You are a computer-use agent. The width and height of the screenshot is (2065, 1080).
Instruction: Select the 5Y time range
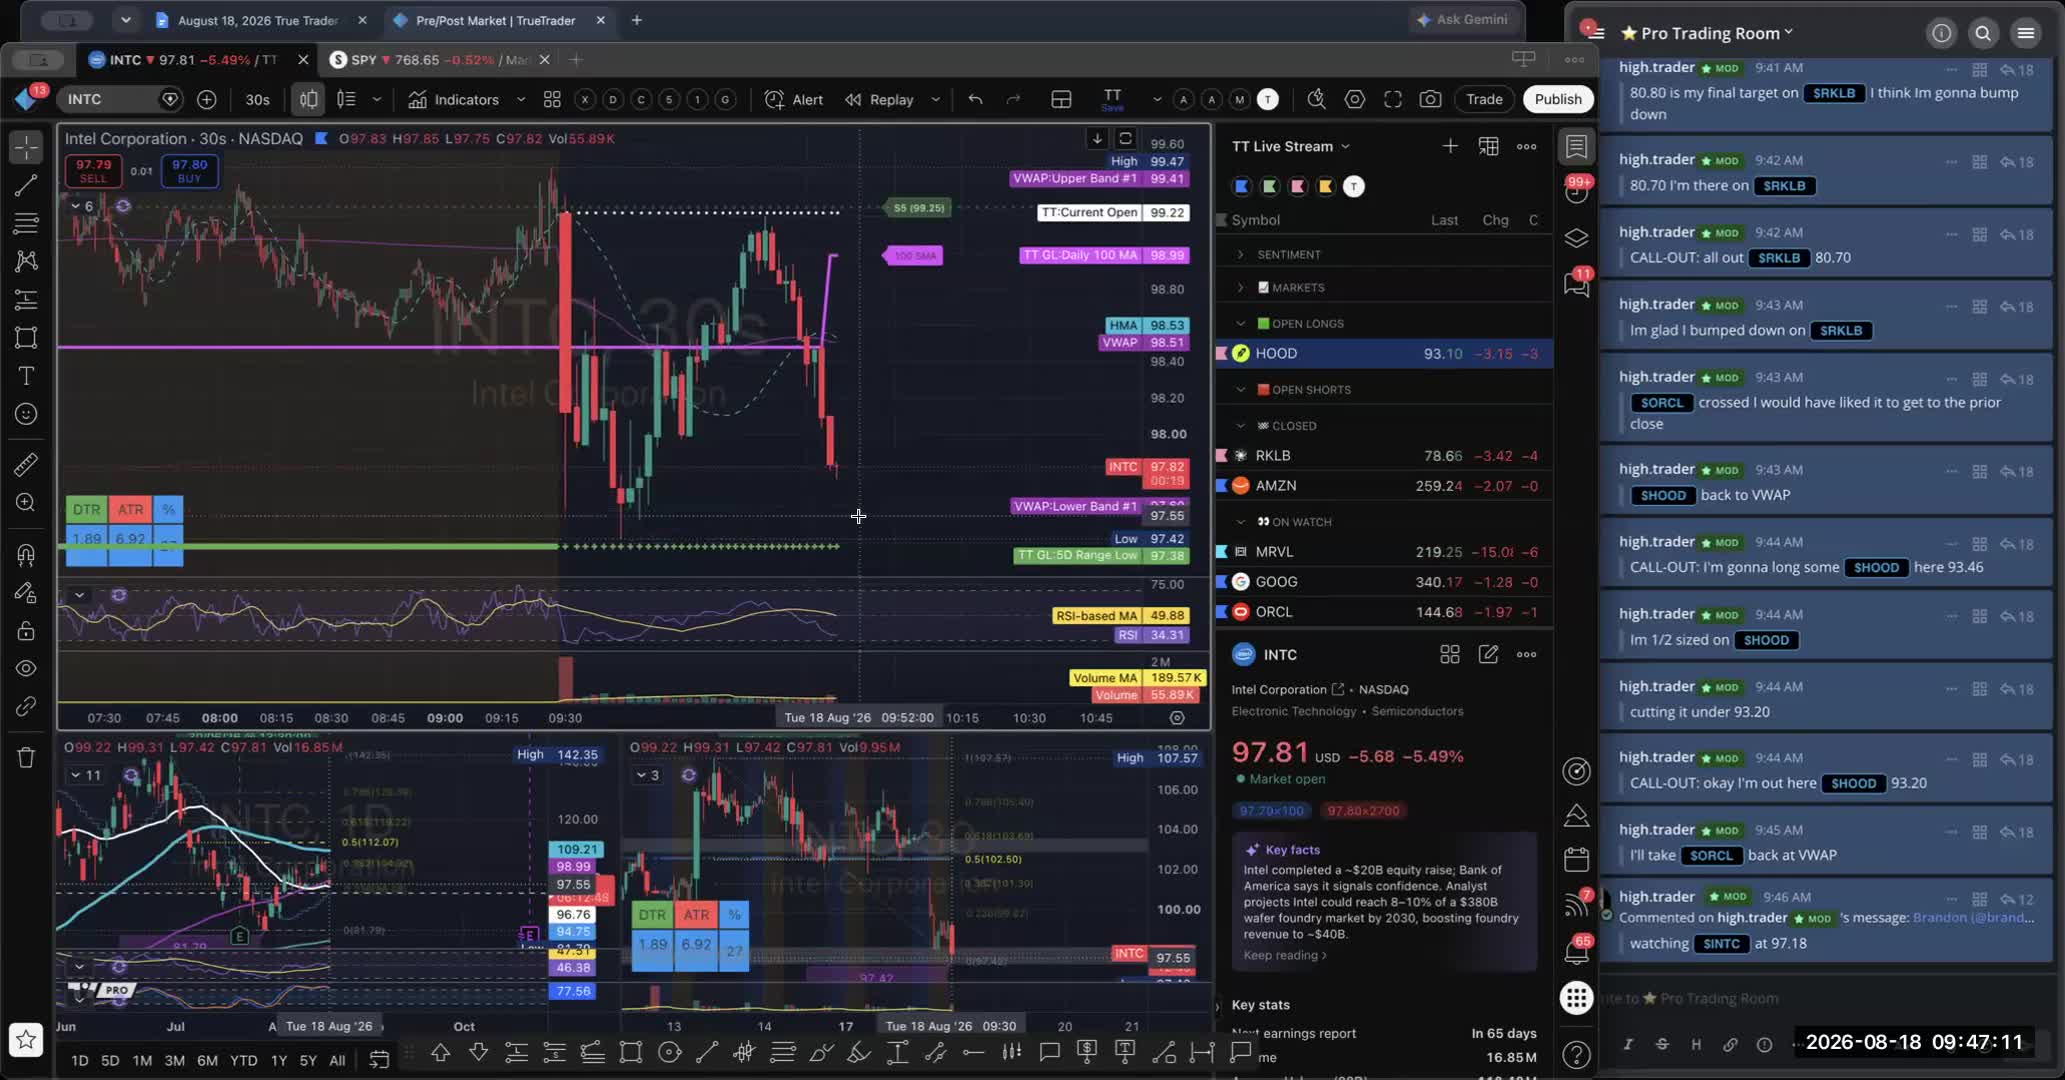pos(308,1060)
